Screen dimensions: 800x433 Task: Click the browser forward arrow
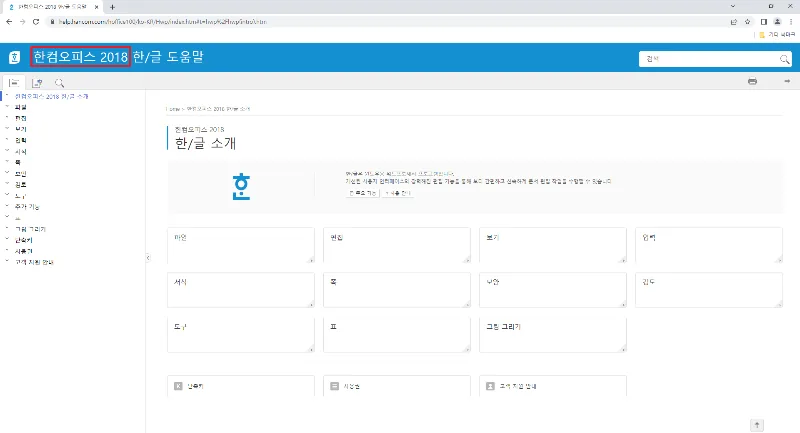pos(22,21)
